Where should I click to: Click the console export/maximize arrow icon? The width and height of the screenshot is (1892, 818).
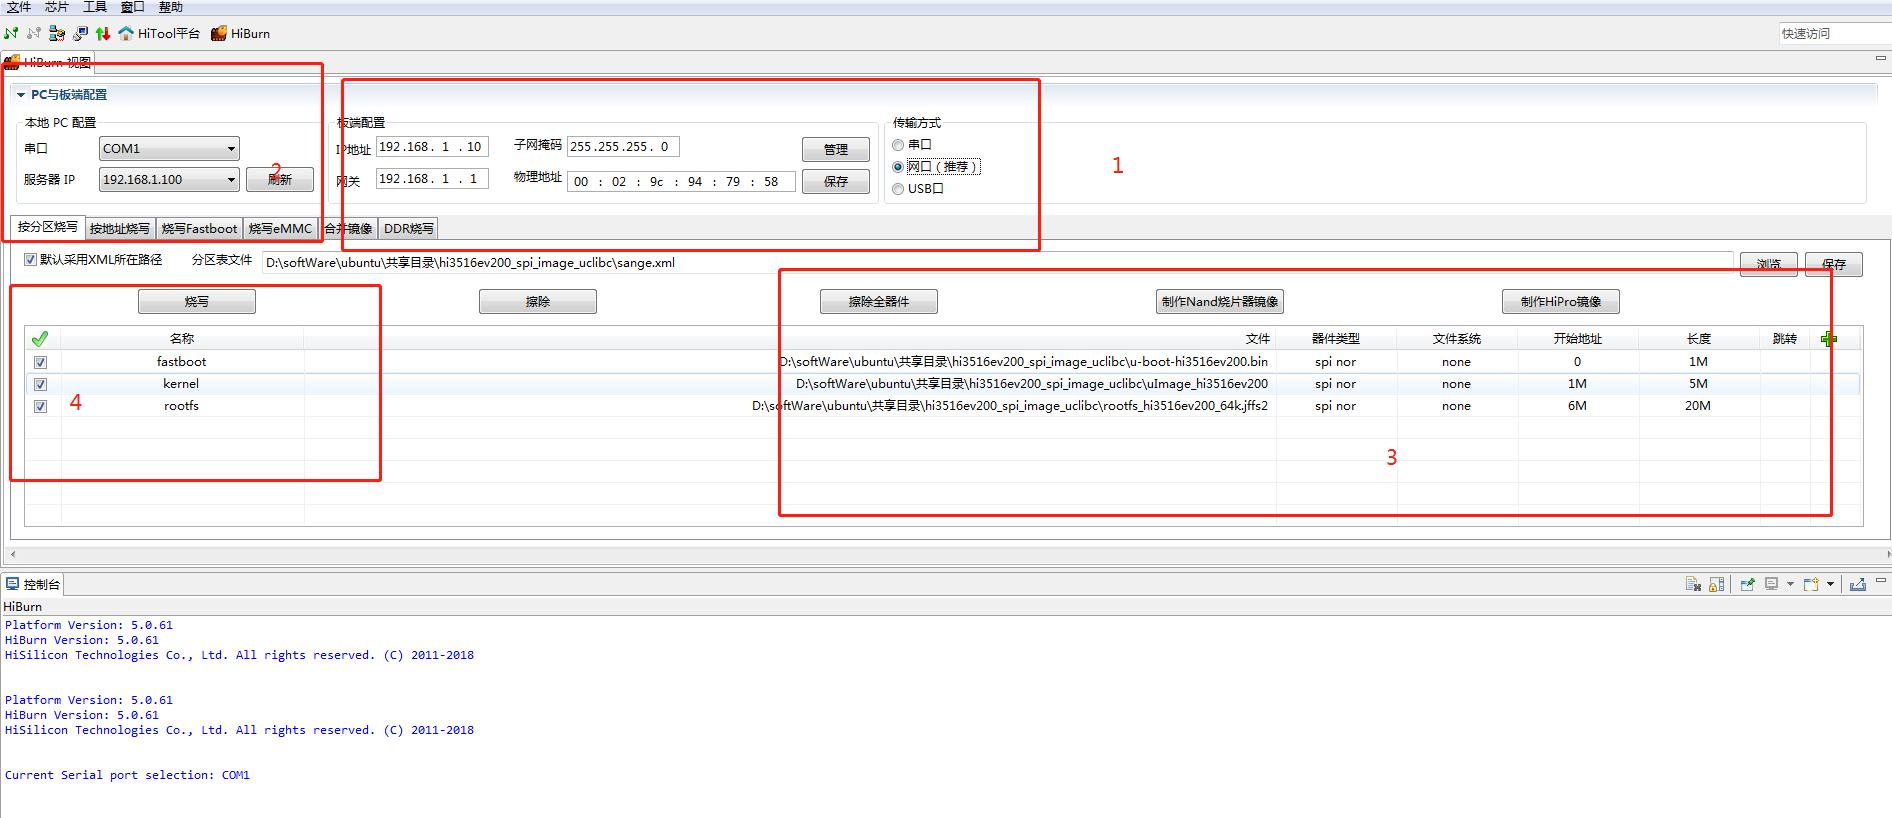click(1858, 584)
